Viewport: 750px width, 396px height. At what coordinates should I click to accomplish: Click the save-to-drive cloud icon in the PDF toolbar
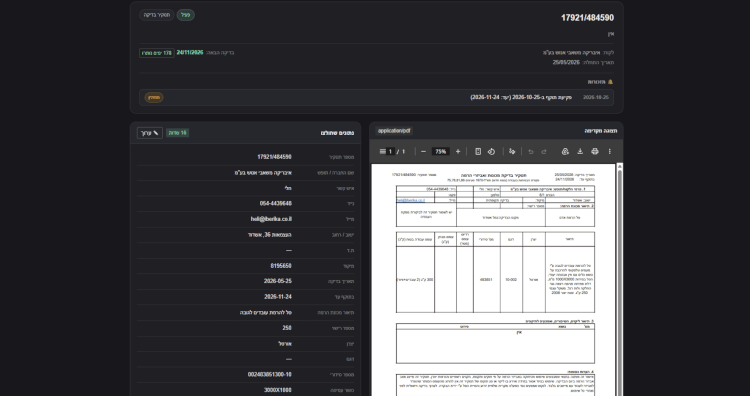565,152
